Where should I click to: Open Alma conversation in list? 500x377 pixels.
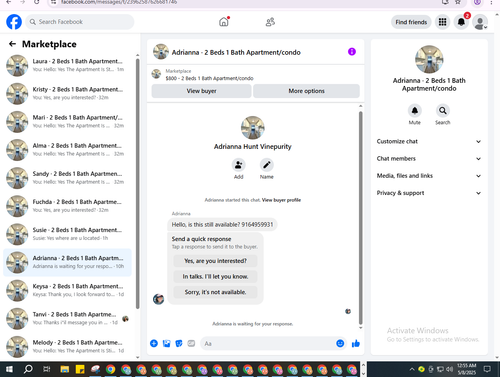click(x=67, y=150)
